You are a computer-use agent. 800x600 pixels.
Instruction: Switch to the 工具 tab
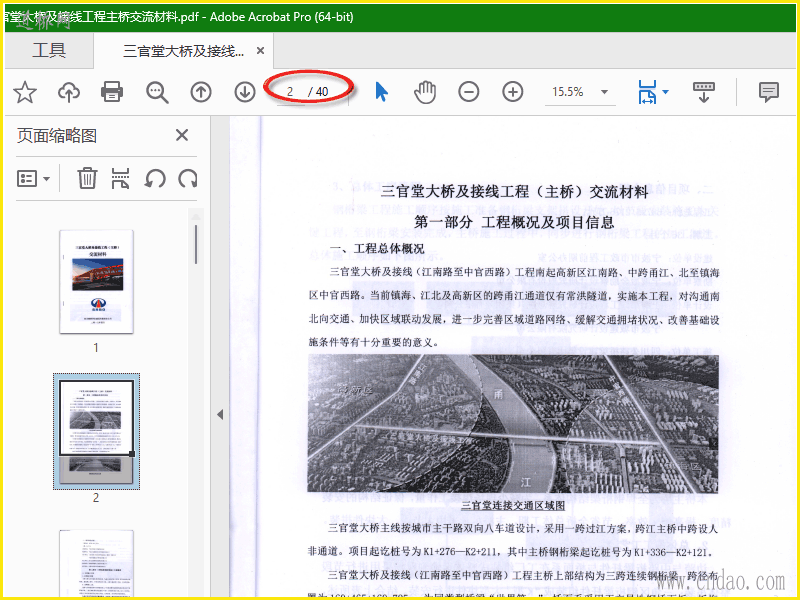(49, 51)
